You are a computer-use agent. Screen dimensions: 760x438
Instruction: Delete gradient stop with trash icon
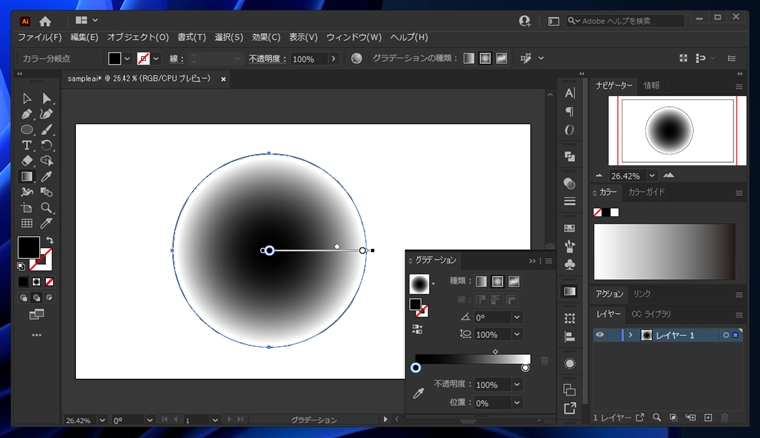(x=544, y=360)
